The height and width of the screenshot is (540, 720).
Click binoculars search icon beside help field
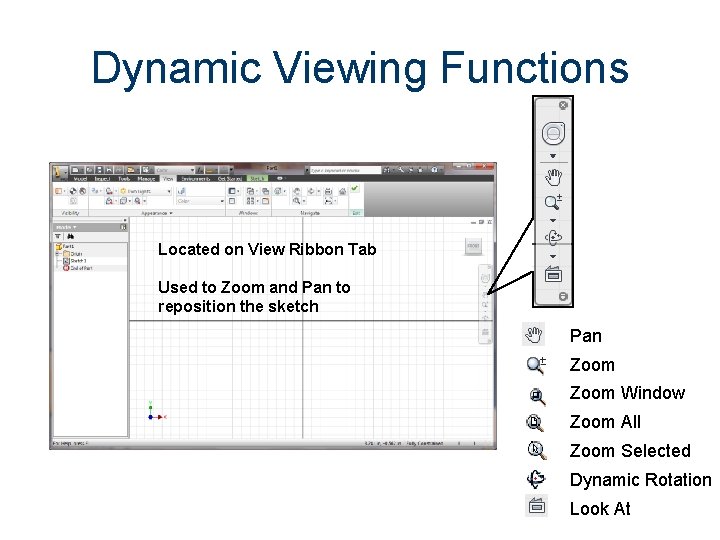[387, 170]
